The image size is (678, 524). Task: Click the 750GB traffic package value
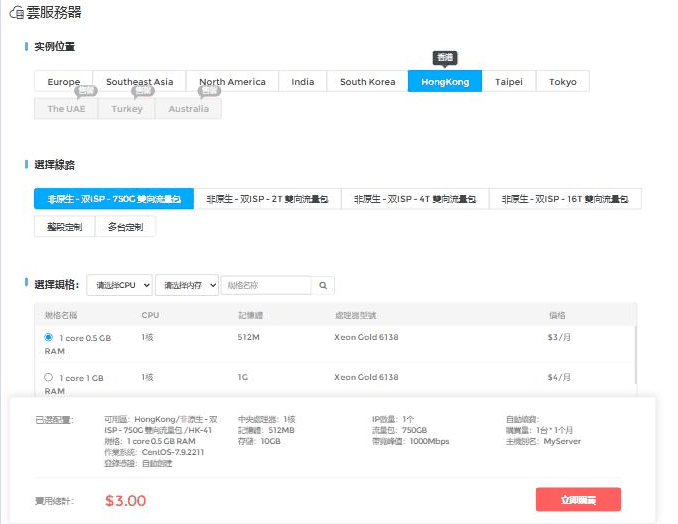414,430
